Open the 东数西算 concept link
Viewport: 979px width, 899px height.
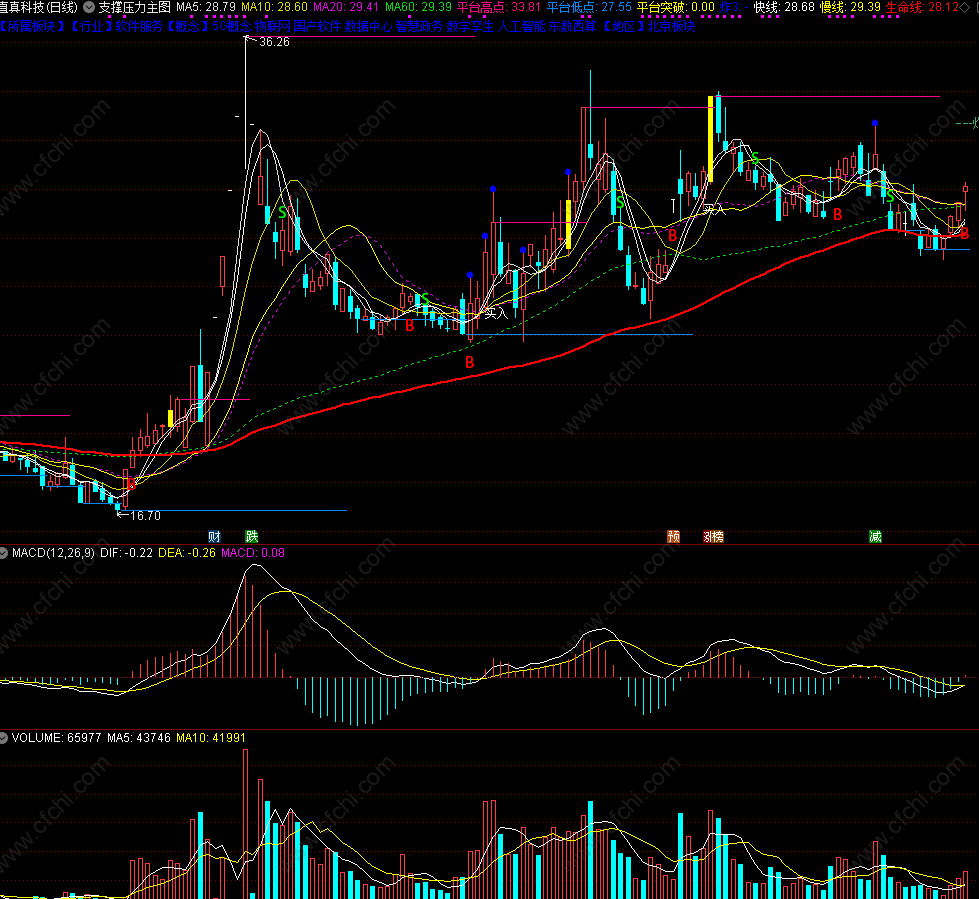573,26
